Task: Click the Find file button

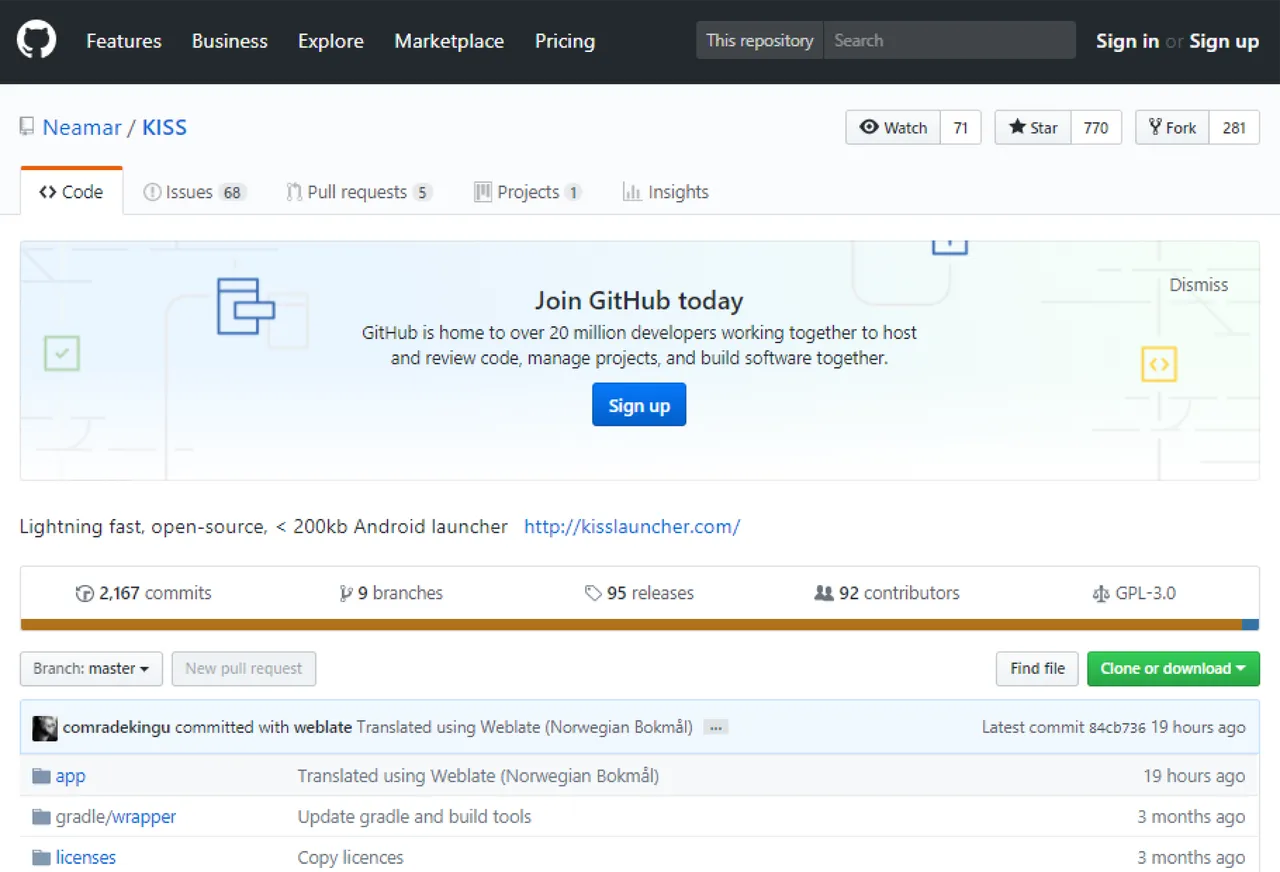Action: 1037,669
